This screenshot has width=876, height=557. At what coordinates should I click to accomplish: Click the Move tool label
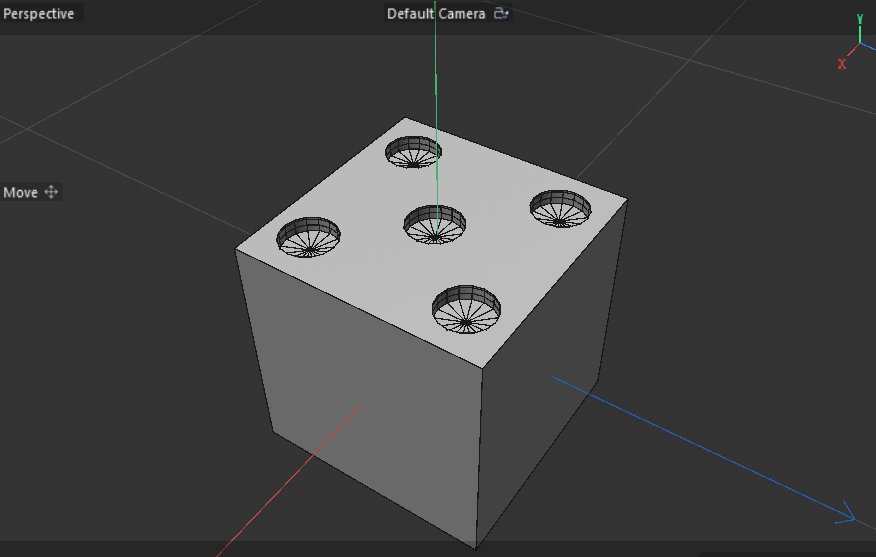[x=20, y=192]
